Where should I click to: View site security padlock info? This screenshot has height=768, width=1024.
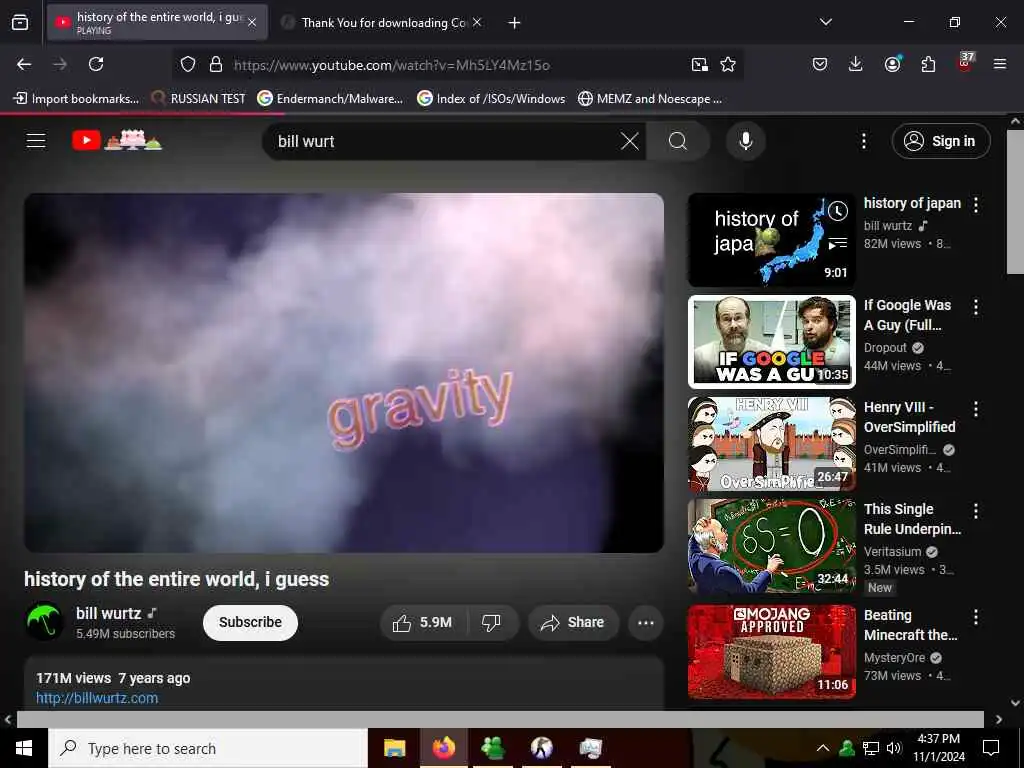click(x=216, y=64)
